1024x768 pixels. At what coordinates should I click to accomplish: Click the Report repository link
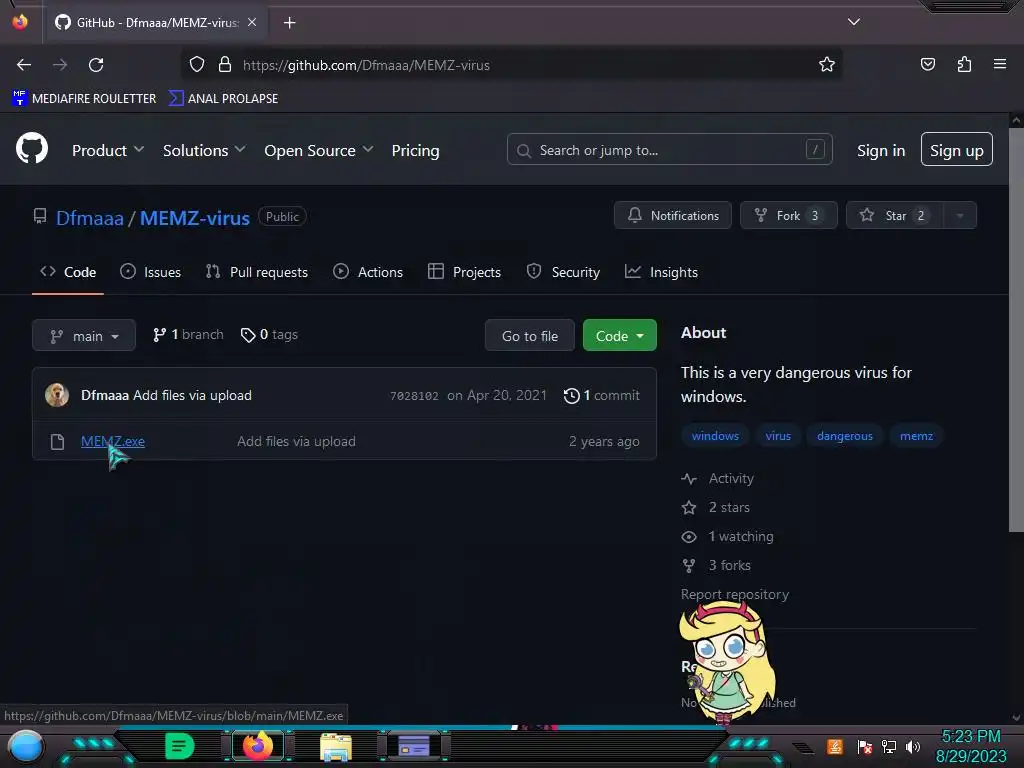click(735, 594)
